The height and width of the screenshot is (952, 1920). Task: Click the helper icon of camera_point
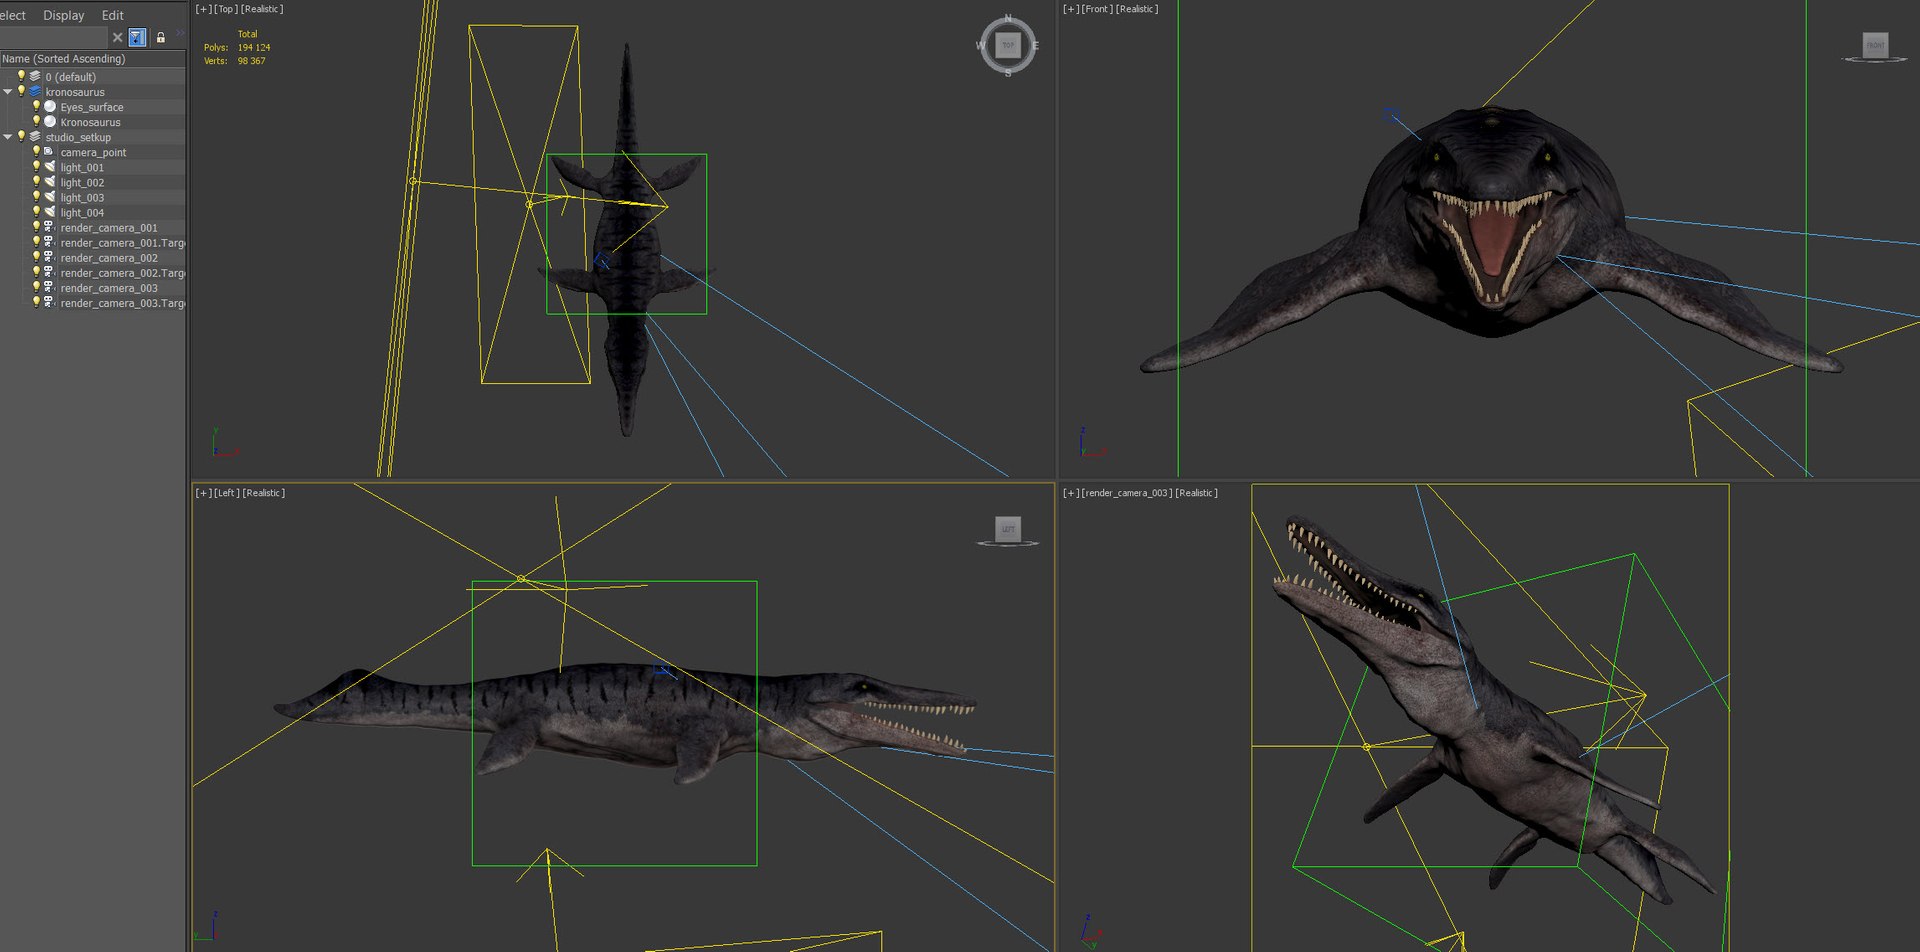click(49, 152)
